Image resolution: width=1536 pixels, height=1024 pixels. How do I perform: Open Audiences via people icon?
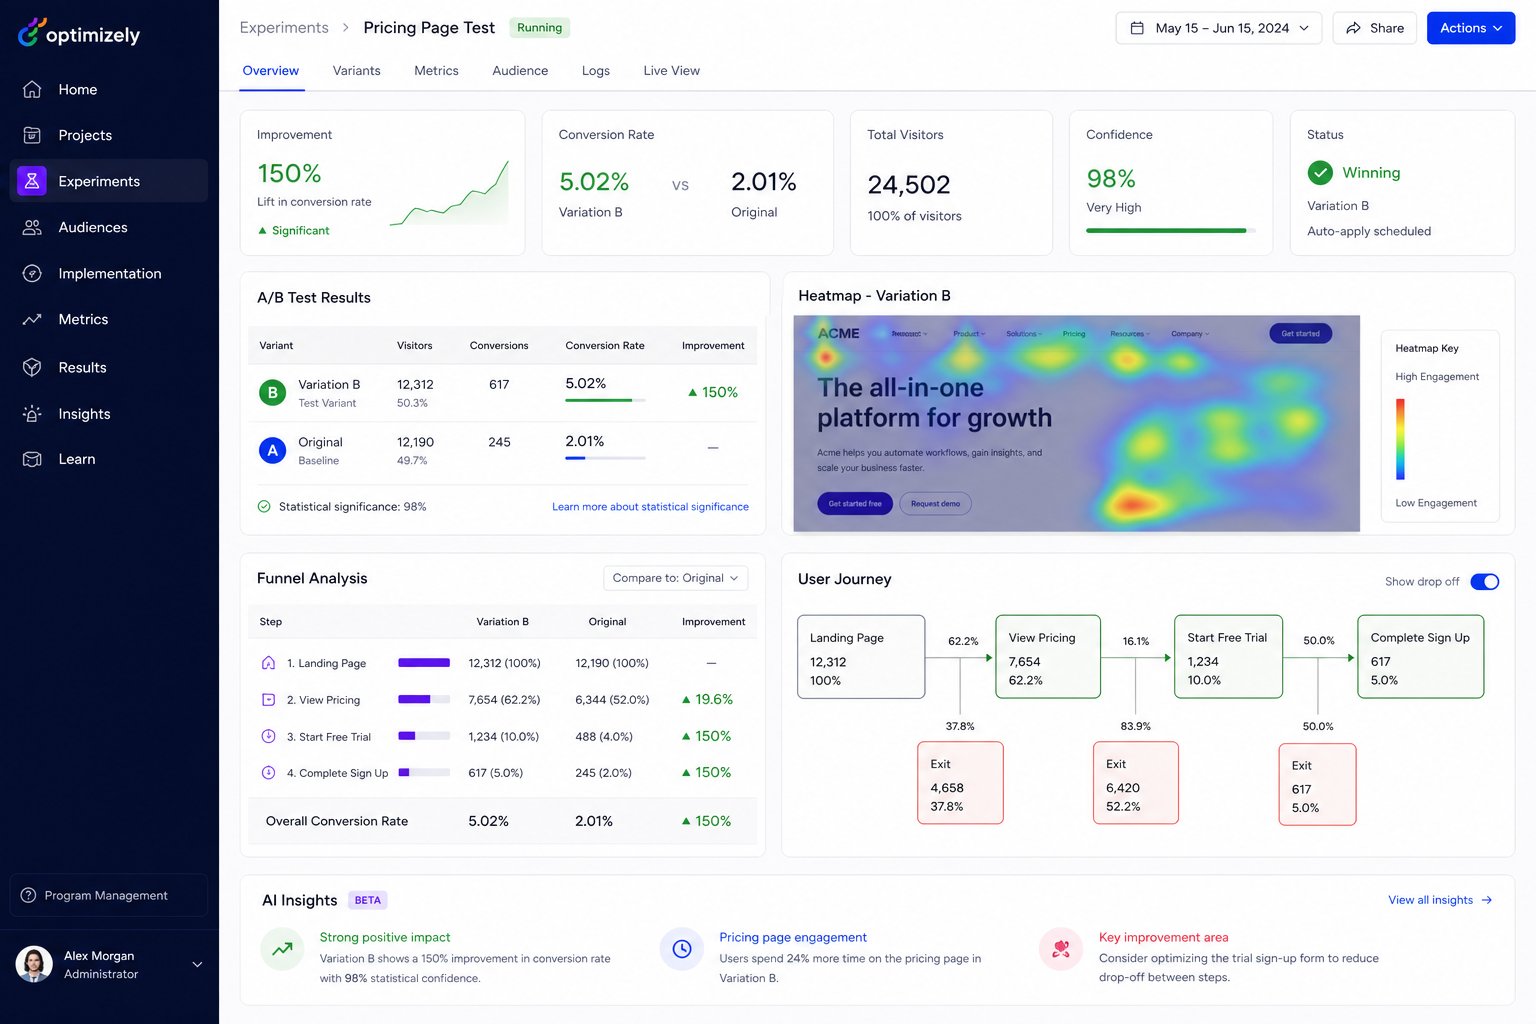(32, 227)
